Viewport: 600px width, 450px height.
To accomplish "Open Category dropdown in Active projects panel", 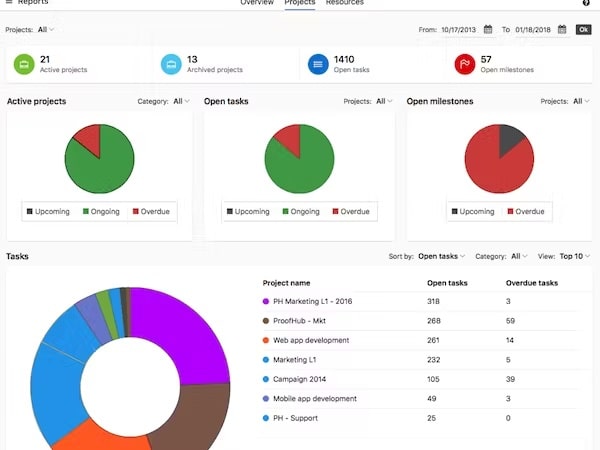I will coord(181,101).
